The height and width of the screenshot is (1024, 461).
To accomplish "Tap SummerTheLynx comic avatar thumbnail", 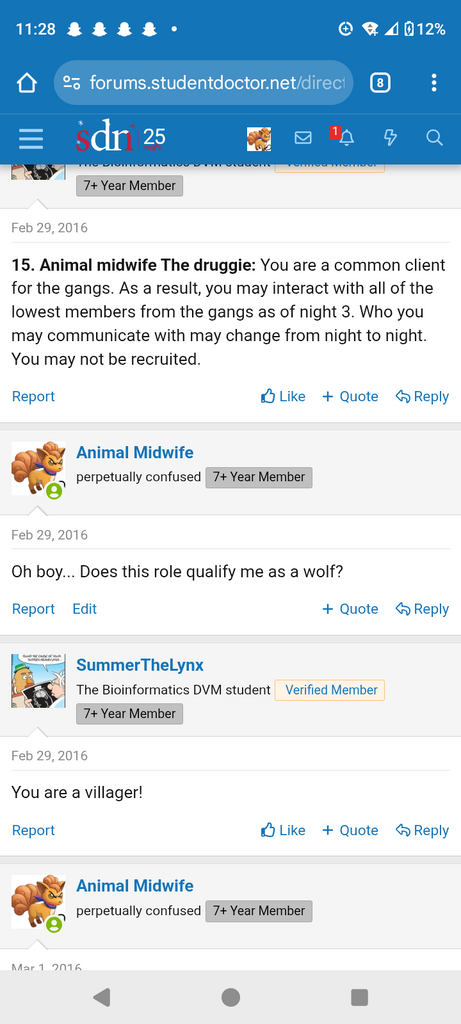I will coord(39,680).
